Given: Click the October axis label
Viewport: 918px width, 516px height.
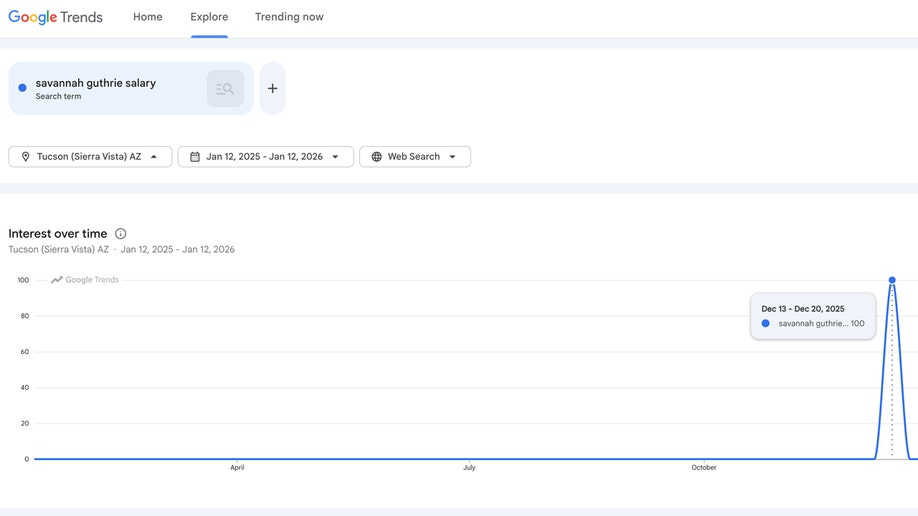Looking at the screenshot, I should click(x=704, y=467).
